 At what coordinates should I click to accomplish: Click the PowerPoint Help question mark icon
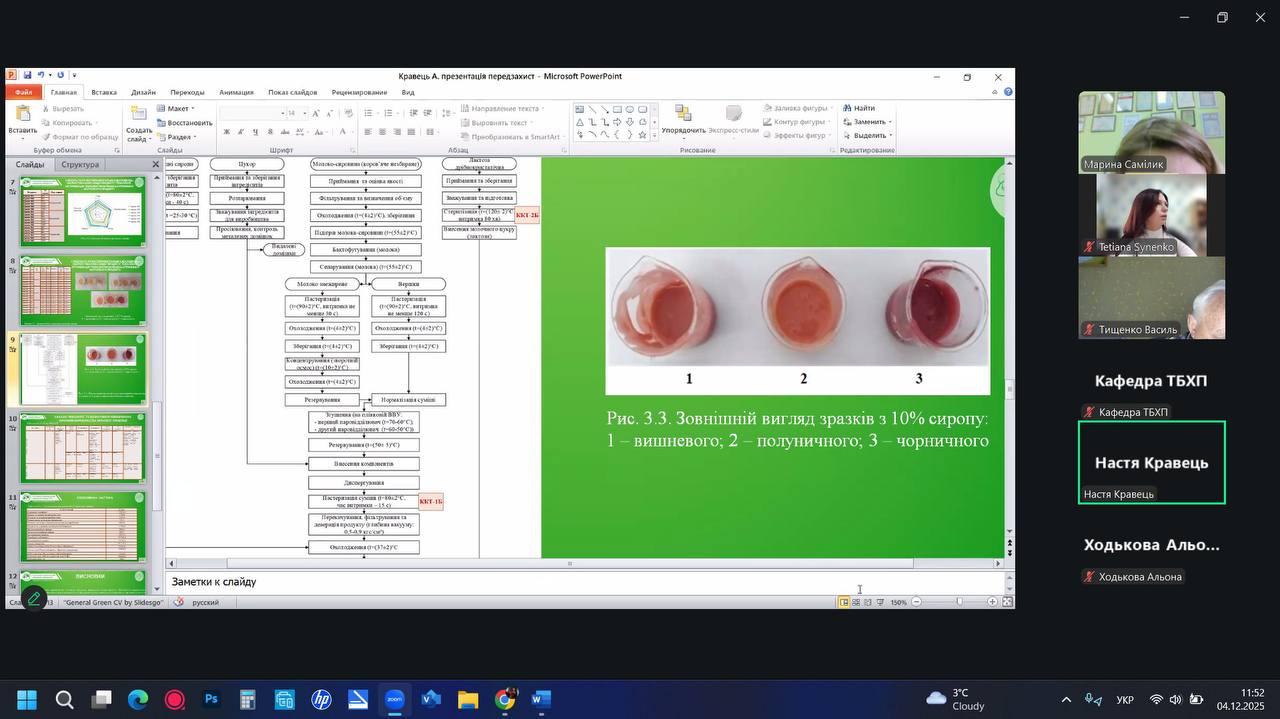click(x=1008, y=92)
